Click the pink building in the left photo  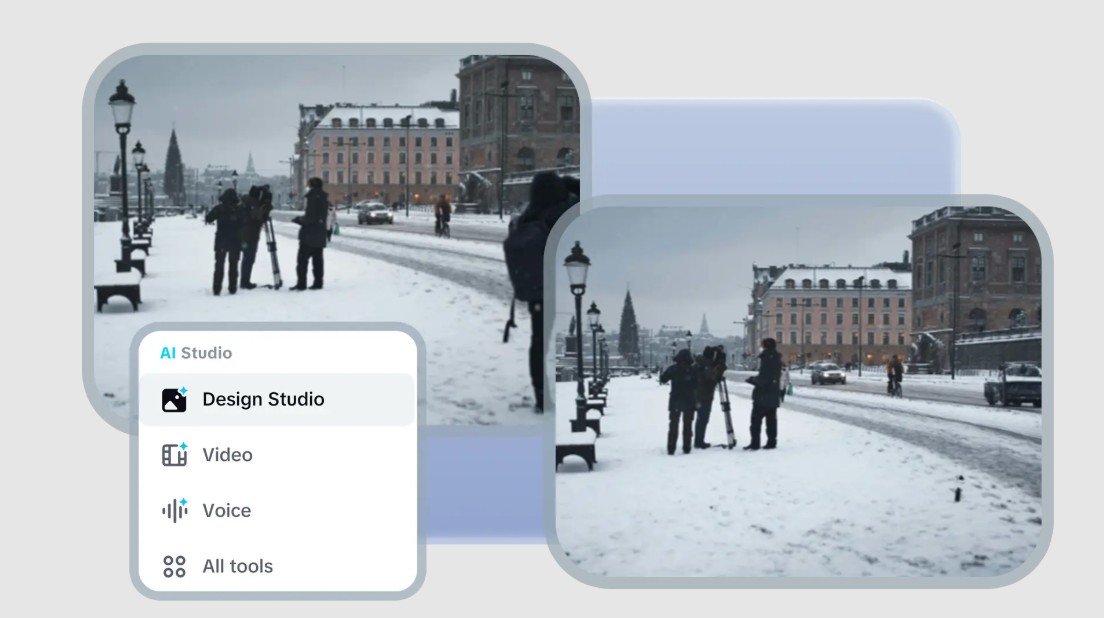point(380,155)
